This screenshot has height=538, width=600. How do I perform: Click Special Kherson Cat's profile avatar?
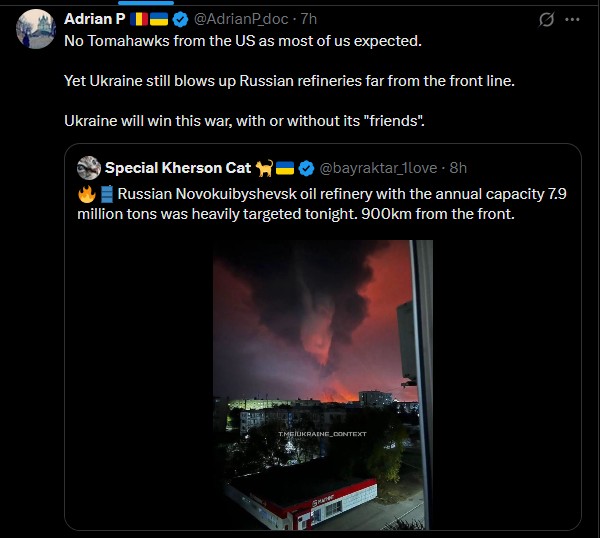(88, 167)
